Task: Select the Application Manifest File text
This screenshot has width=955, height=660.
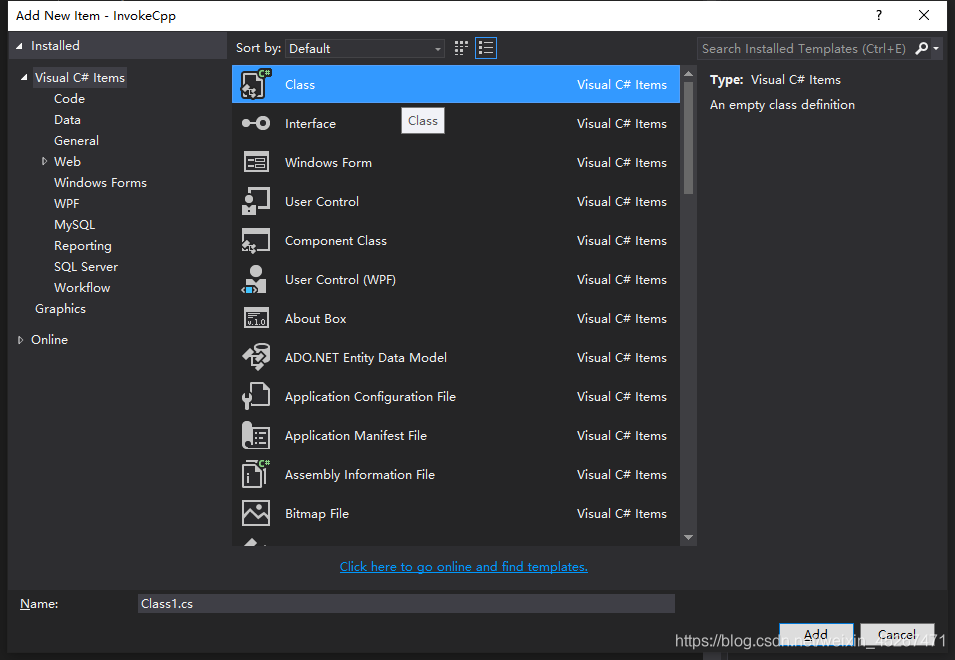Action: (x=356, y=435)
